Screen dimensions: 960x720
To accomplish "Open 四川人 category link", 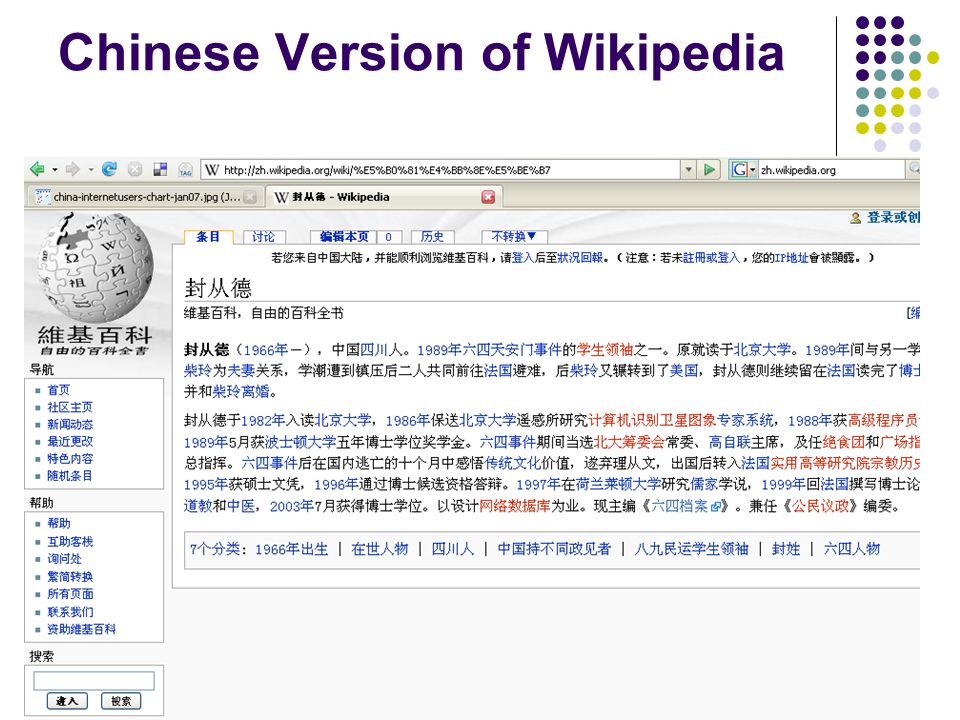I will coord(452,549).
